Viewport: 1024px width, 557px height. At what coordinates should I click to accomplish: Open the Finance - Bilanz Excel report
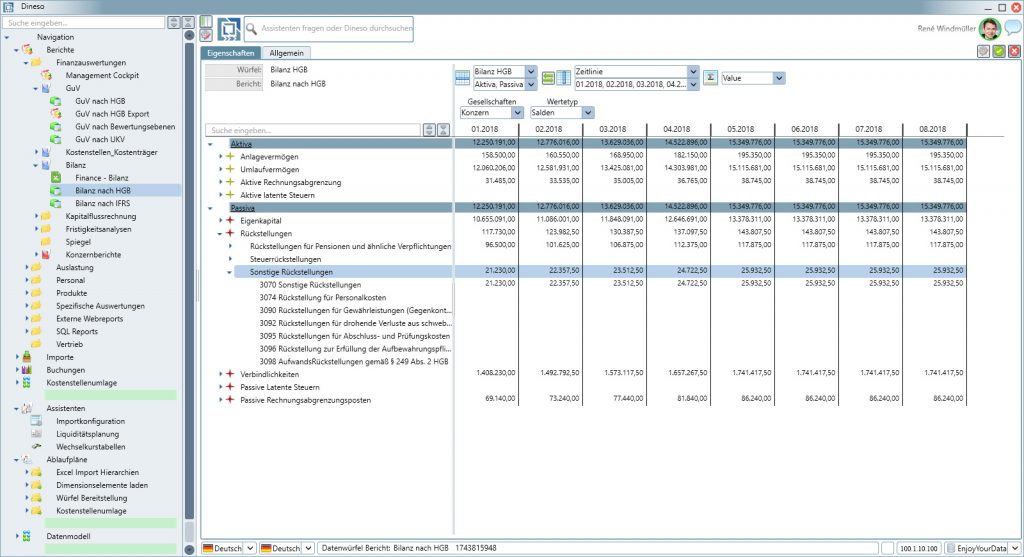(103, 177)
